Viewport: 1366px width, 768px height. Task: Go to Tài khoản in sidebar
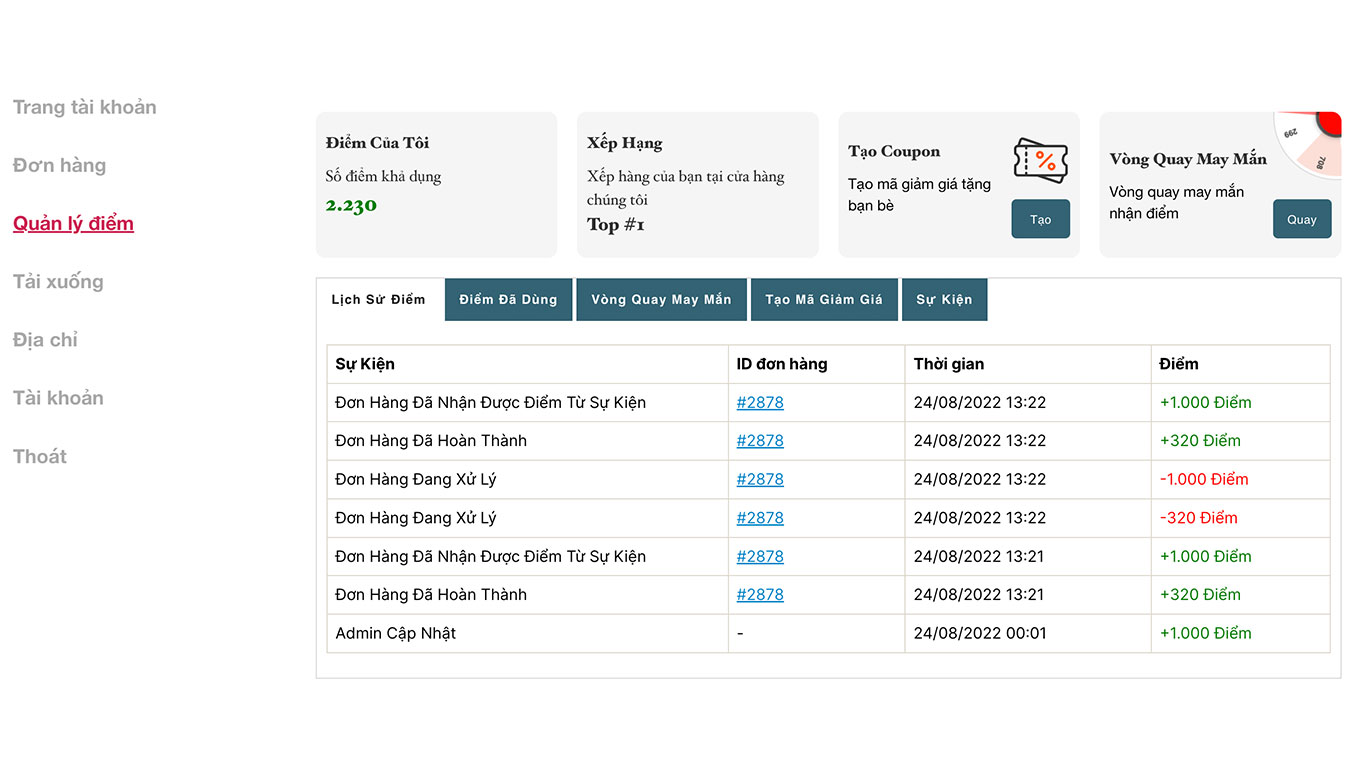pyautogui.click(x=58, y=398)
